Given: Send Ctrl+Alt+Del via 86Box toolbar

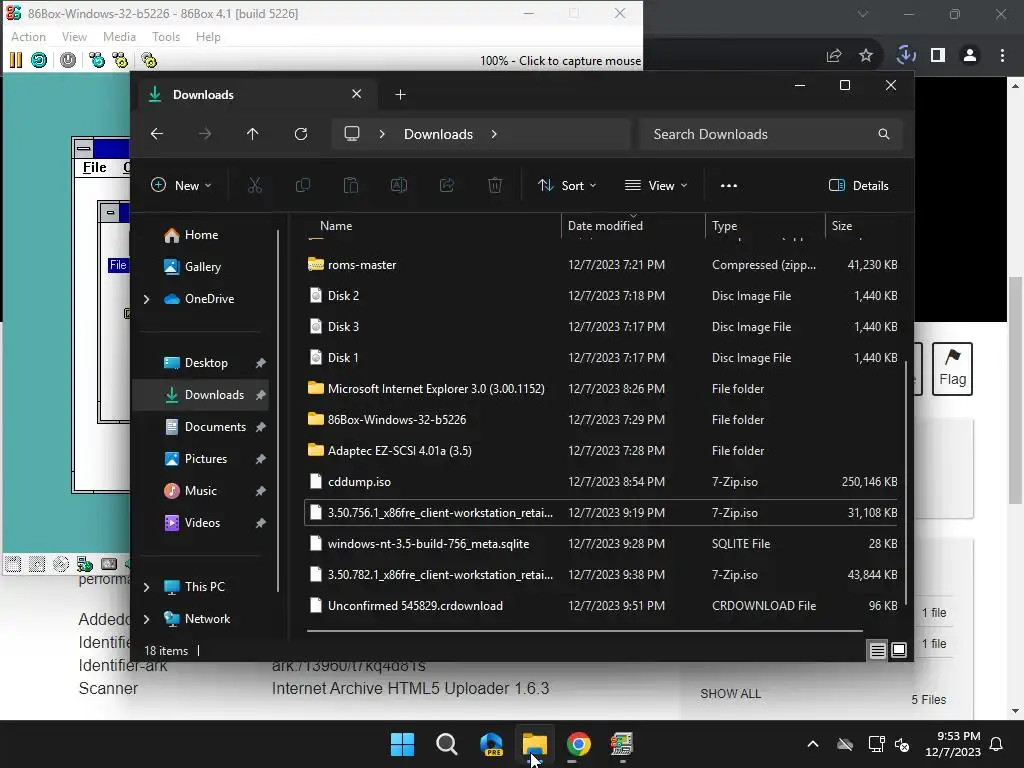Looking at the screenshot, I should pos(97,61).
